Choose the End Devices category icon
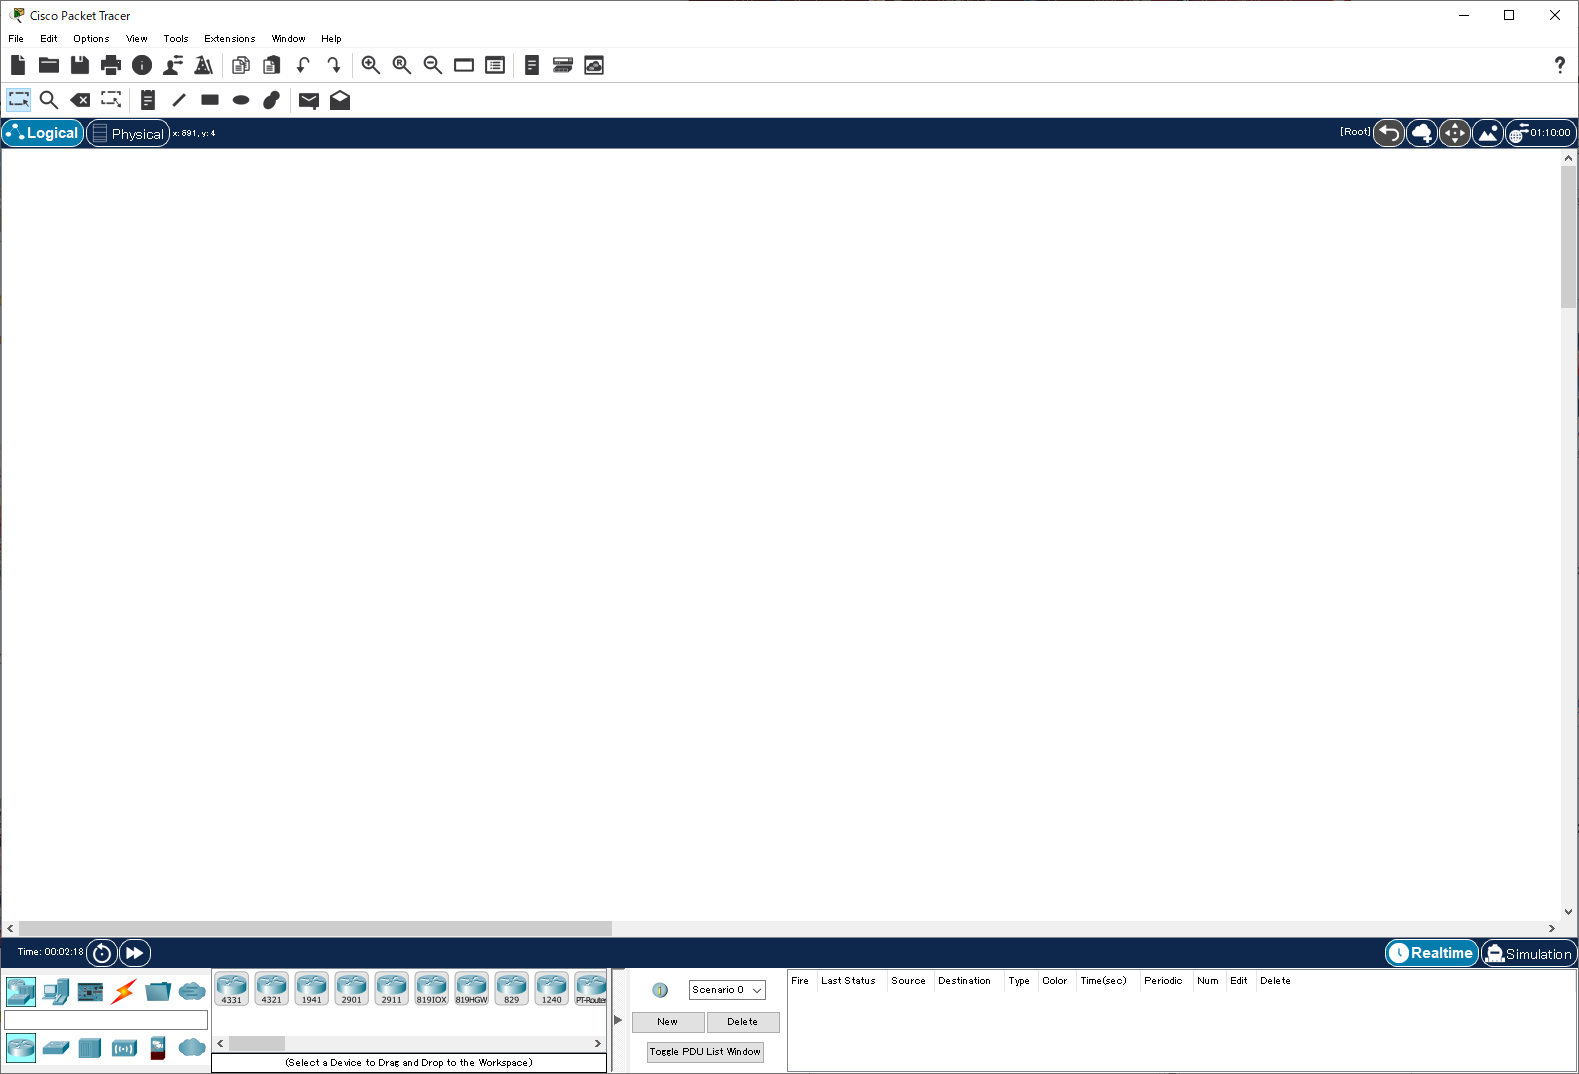 (56, 991)
